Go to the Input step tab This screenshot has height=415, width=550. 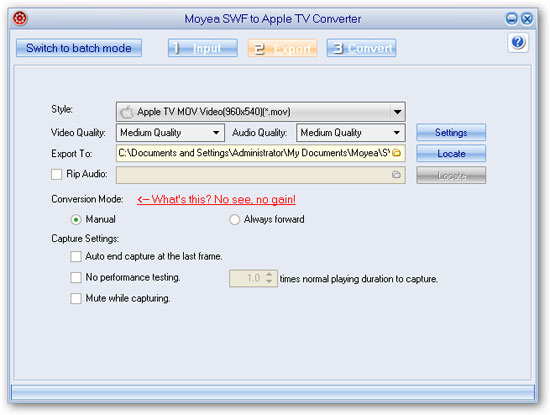203,48
